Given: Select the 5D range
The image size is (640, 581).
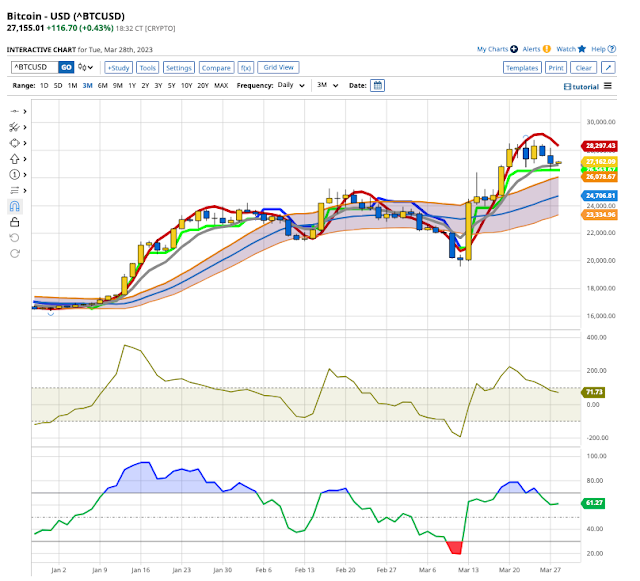Looking at the screenshot, I should pyautogui.click(x=58, y=86).
